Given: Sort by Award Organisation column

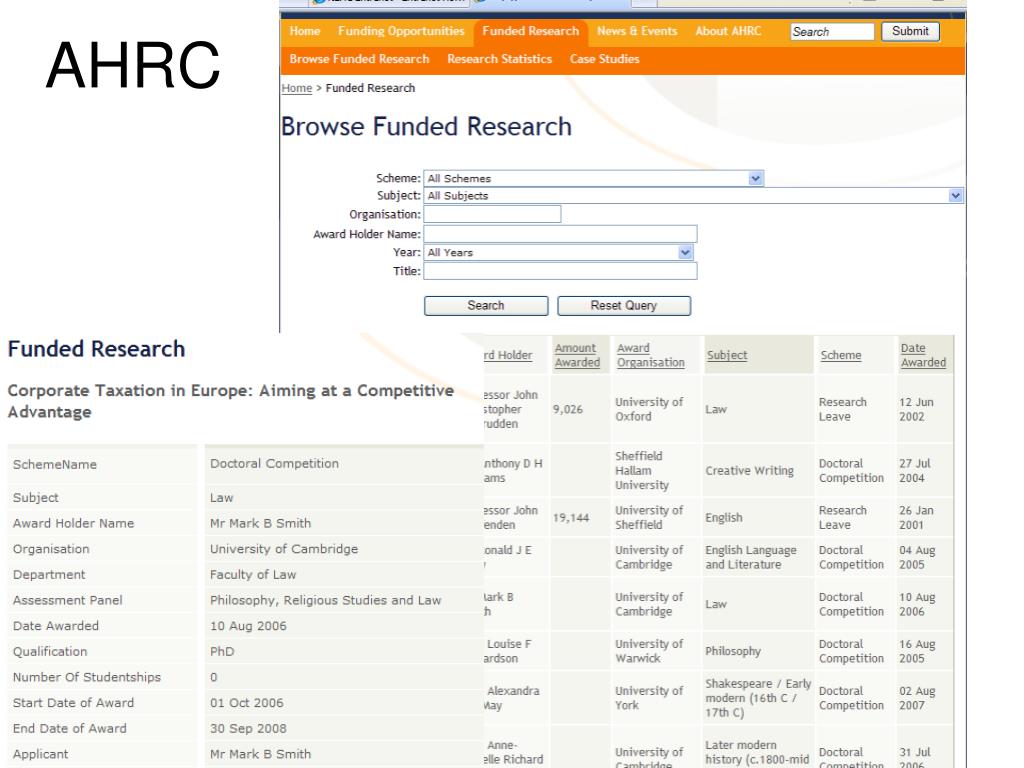Looking at the screenshot, I should [x=650, y=355].
